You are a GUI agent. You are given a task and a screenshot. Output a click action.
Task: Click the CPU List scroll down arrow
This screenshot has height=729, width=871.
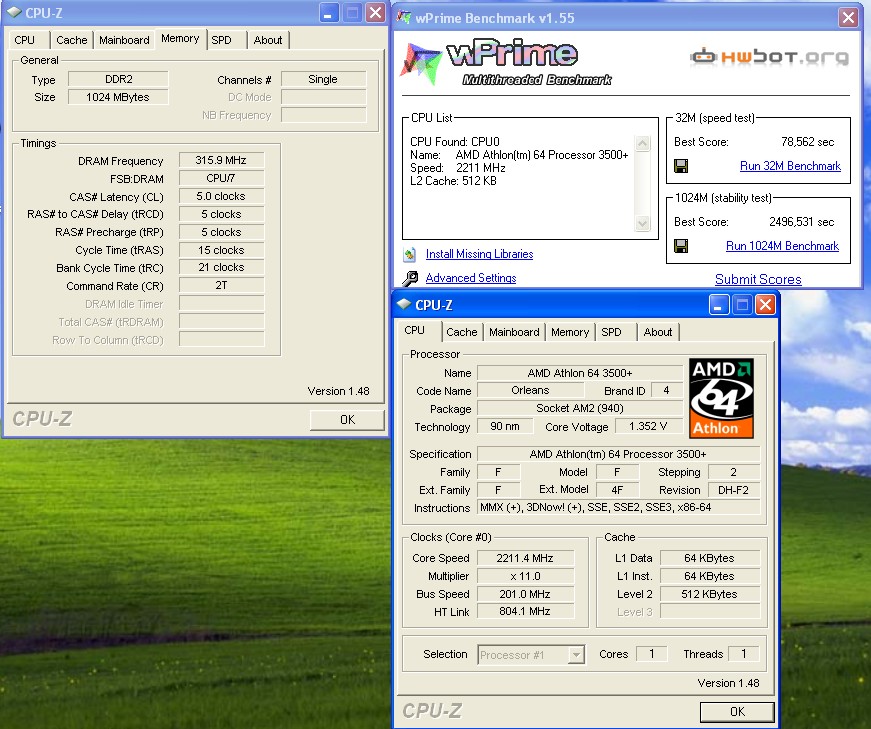642,223
